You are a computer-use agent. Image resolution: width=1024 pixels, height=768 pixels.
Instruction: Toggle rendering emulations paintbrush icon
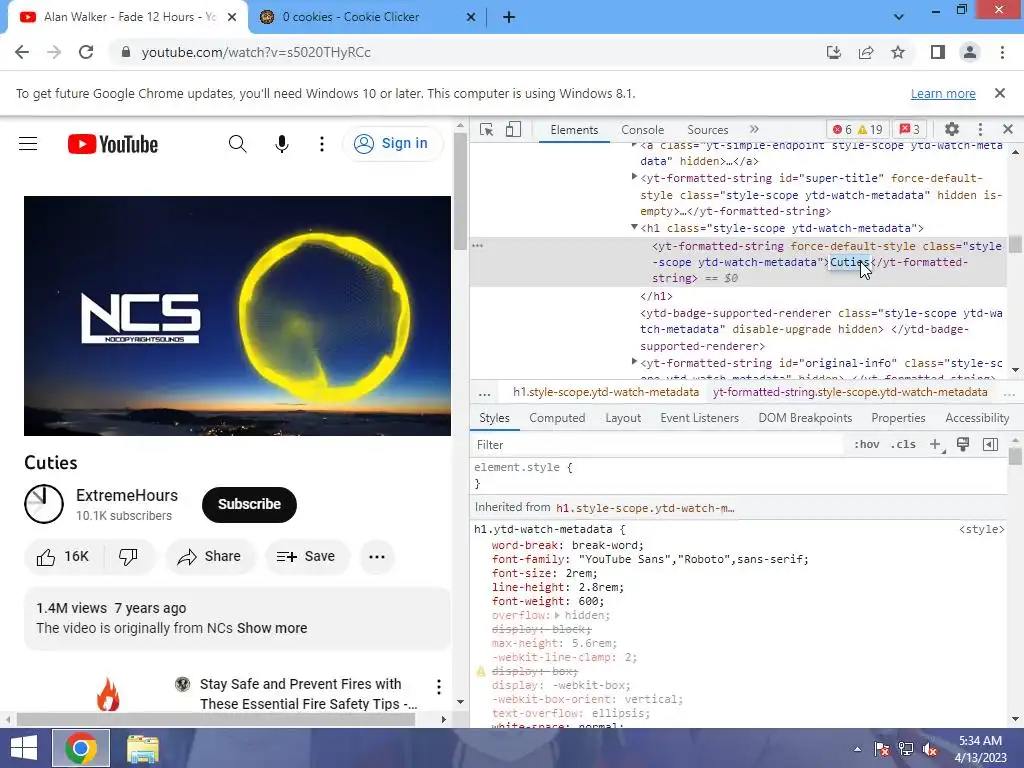pos(963,445)
